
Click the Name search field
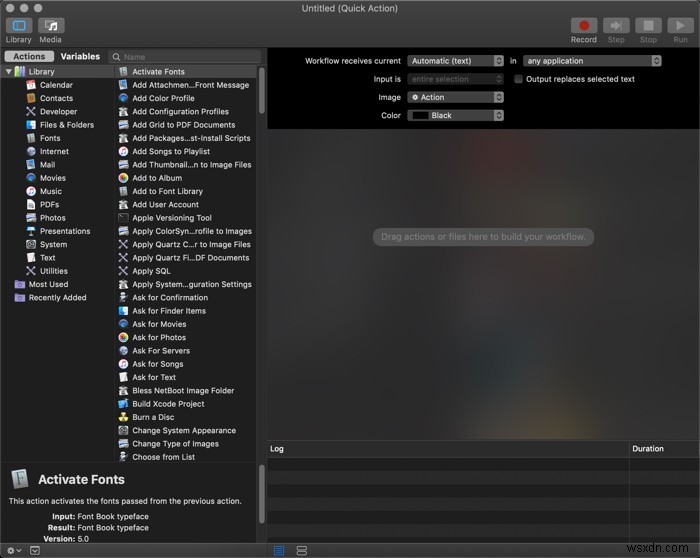(x=184, y=57)
